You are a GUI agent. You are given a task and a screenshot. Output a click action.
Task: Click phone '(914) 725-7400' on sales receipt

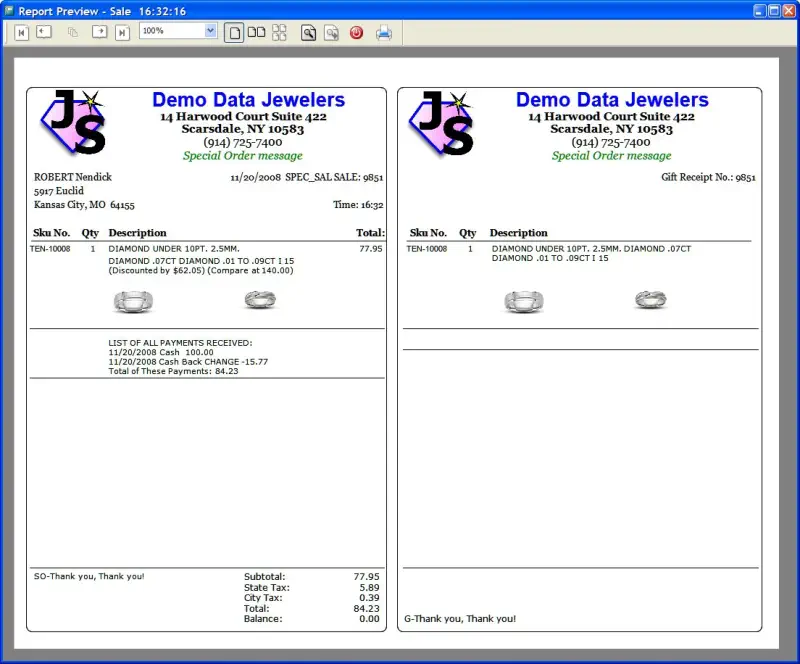243,142
